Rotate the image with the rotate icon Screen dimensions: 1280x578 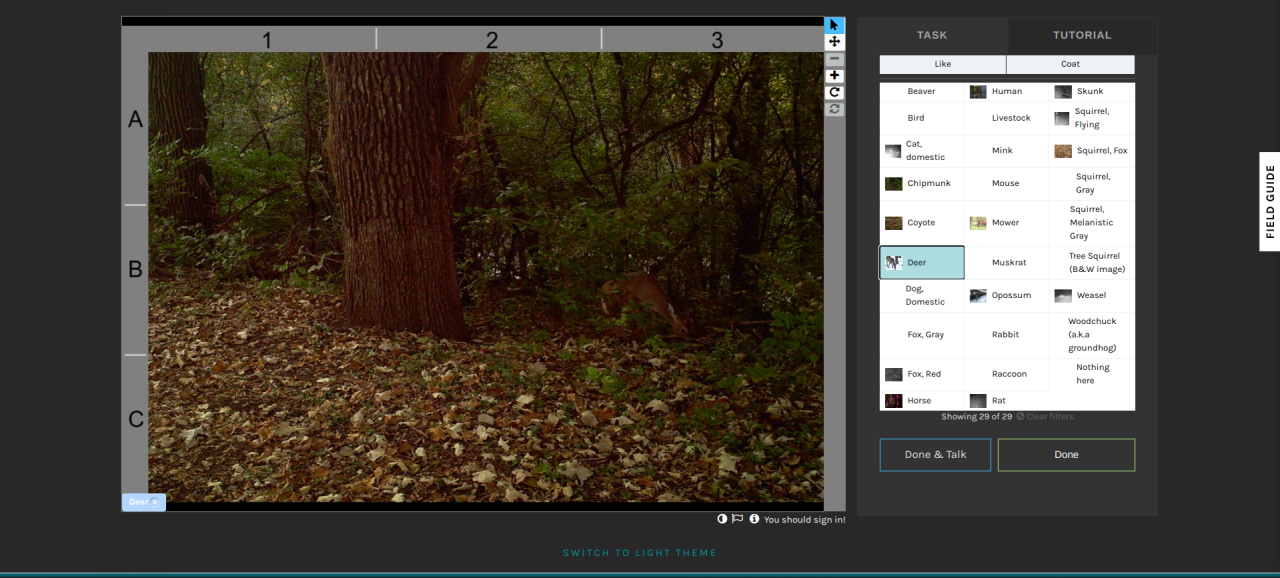[834, 92]
